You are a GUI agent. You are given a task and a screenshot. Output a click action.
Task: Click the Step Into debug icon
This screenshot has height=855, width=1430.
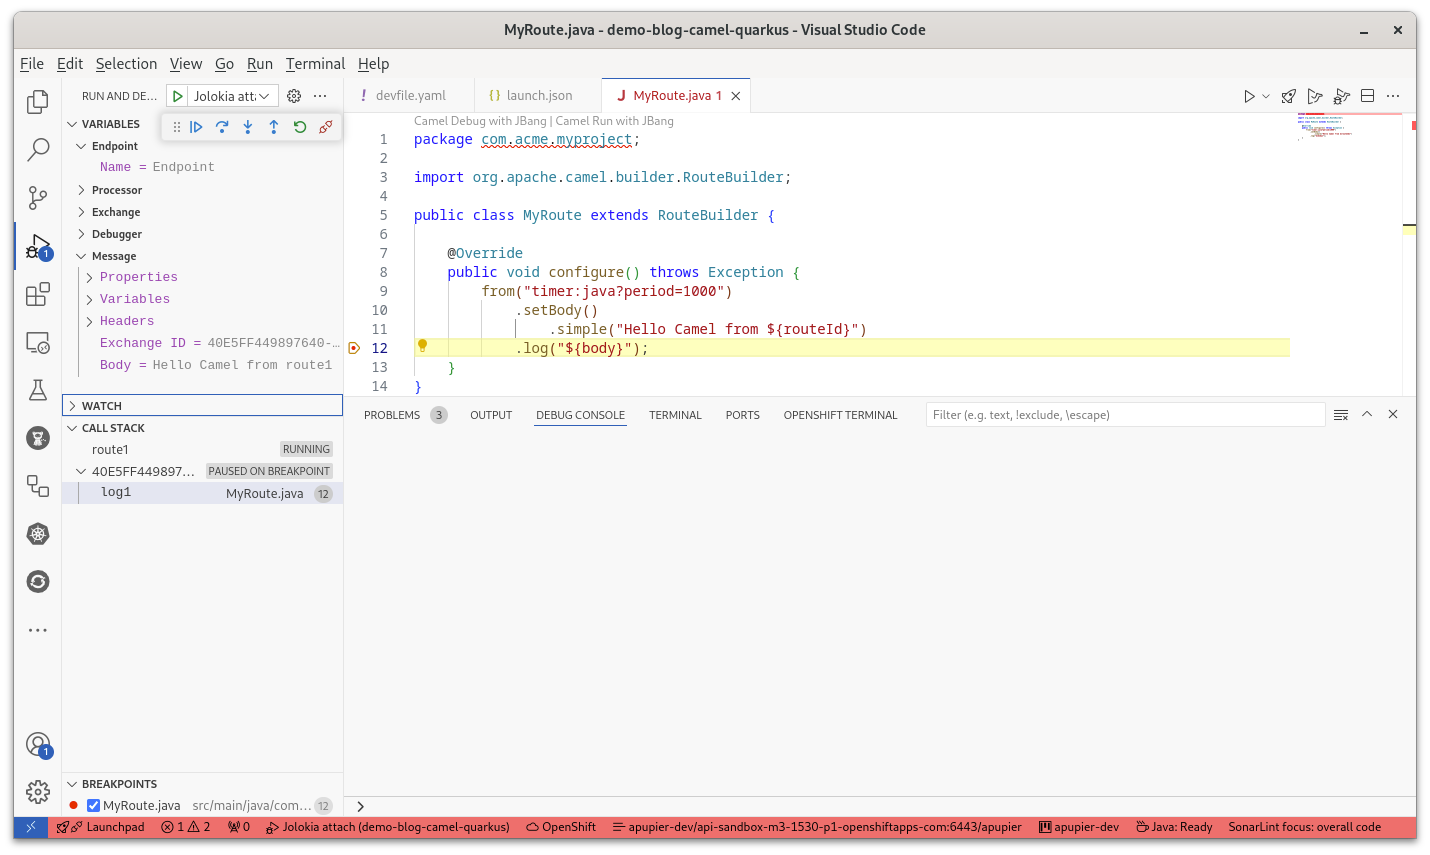[247, 127]
